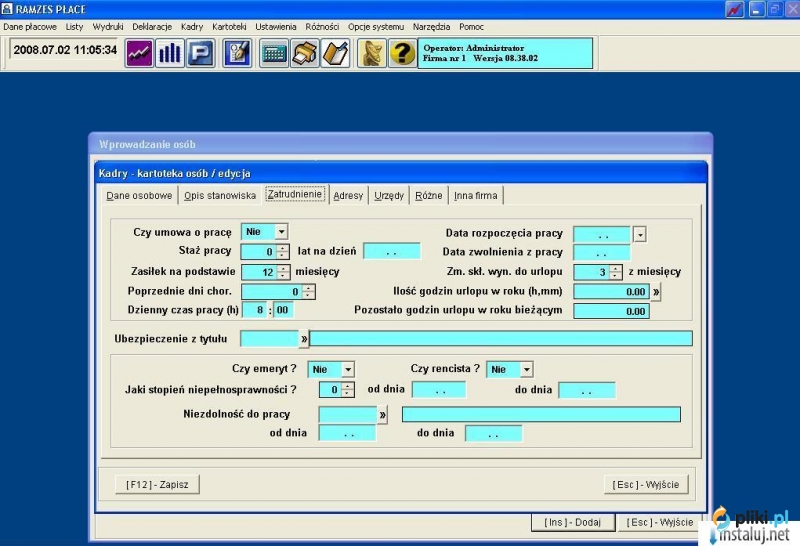Click the [Ins] - Dodaj button
The height and width of the screenshot is (546, 800).
(x=572, y=522)
